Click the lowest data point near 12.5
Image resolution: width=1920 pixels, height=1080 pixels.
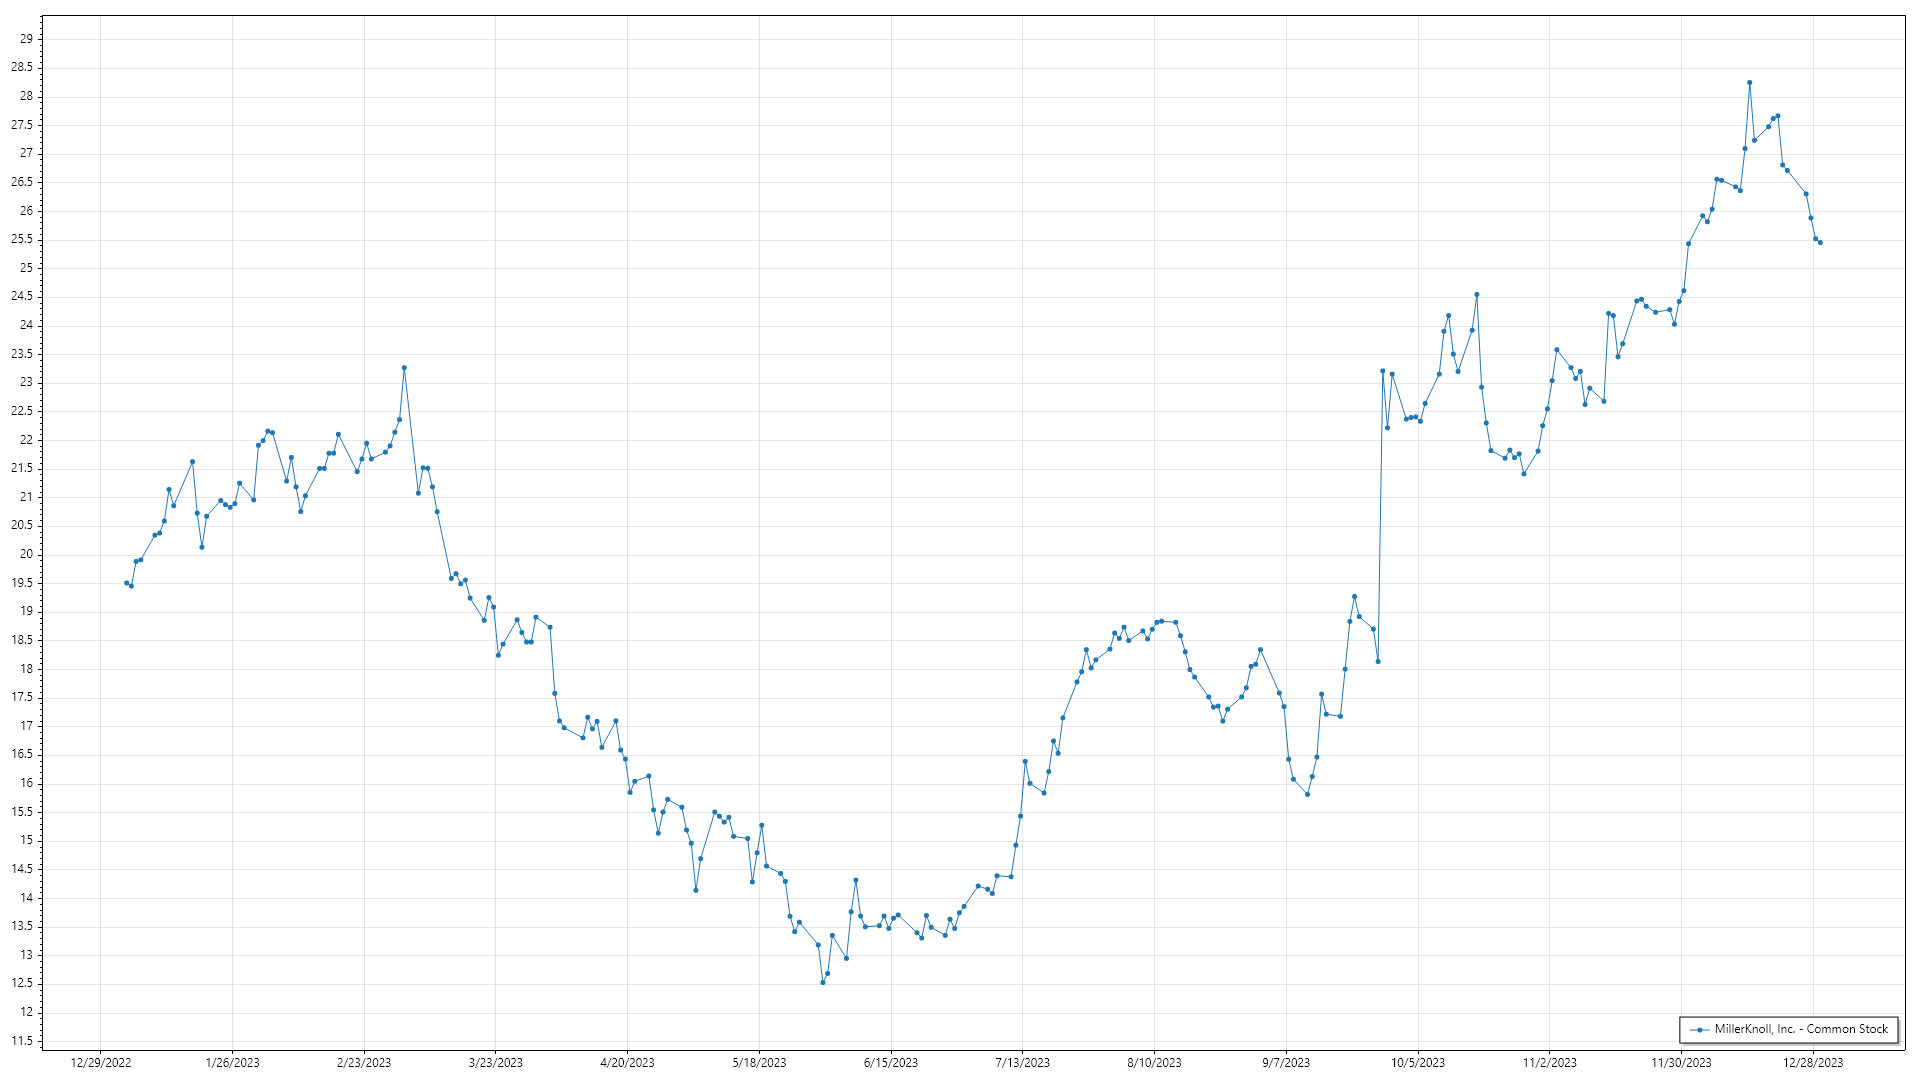(x=823, y=982)
